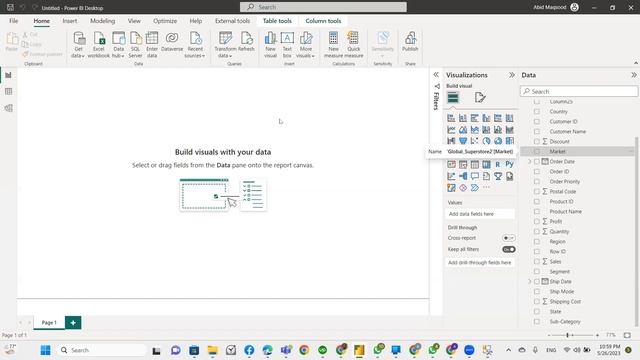Select the Clustered column chart visual

486,118
